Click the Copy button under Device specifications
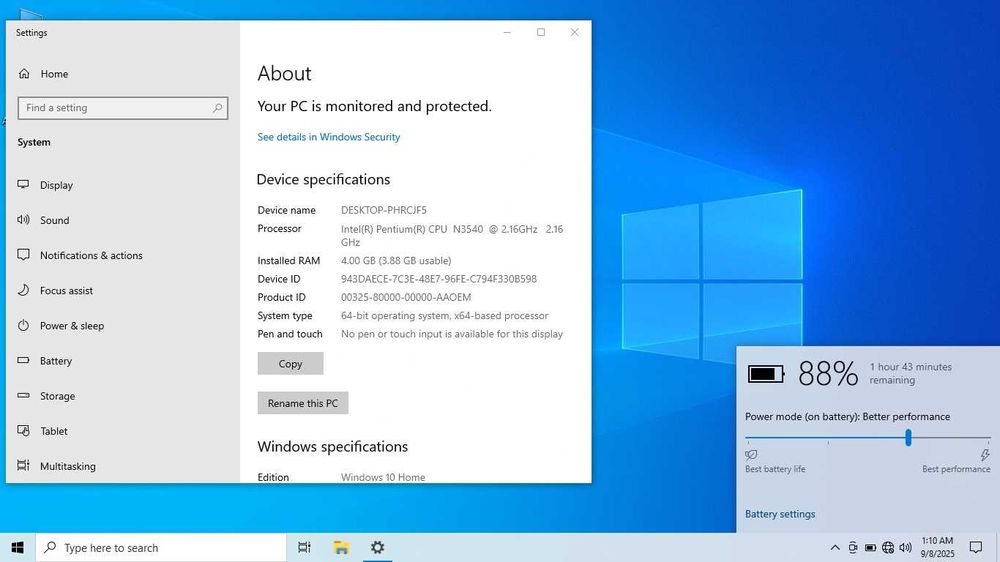This screenshot has width=1000, height=562. (290, 364)
